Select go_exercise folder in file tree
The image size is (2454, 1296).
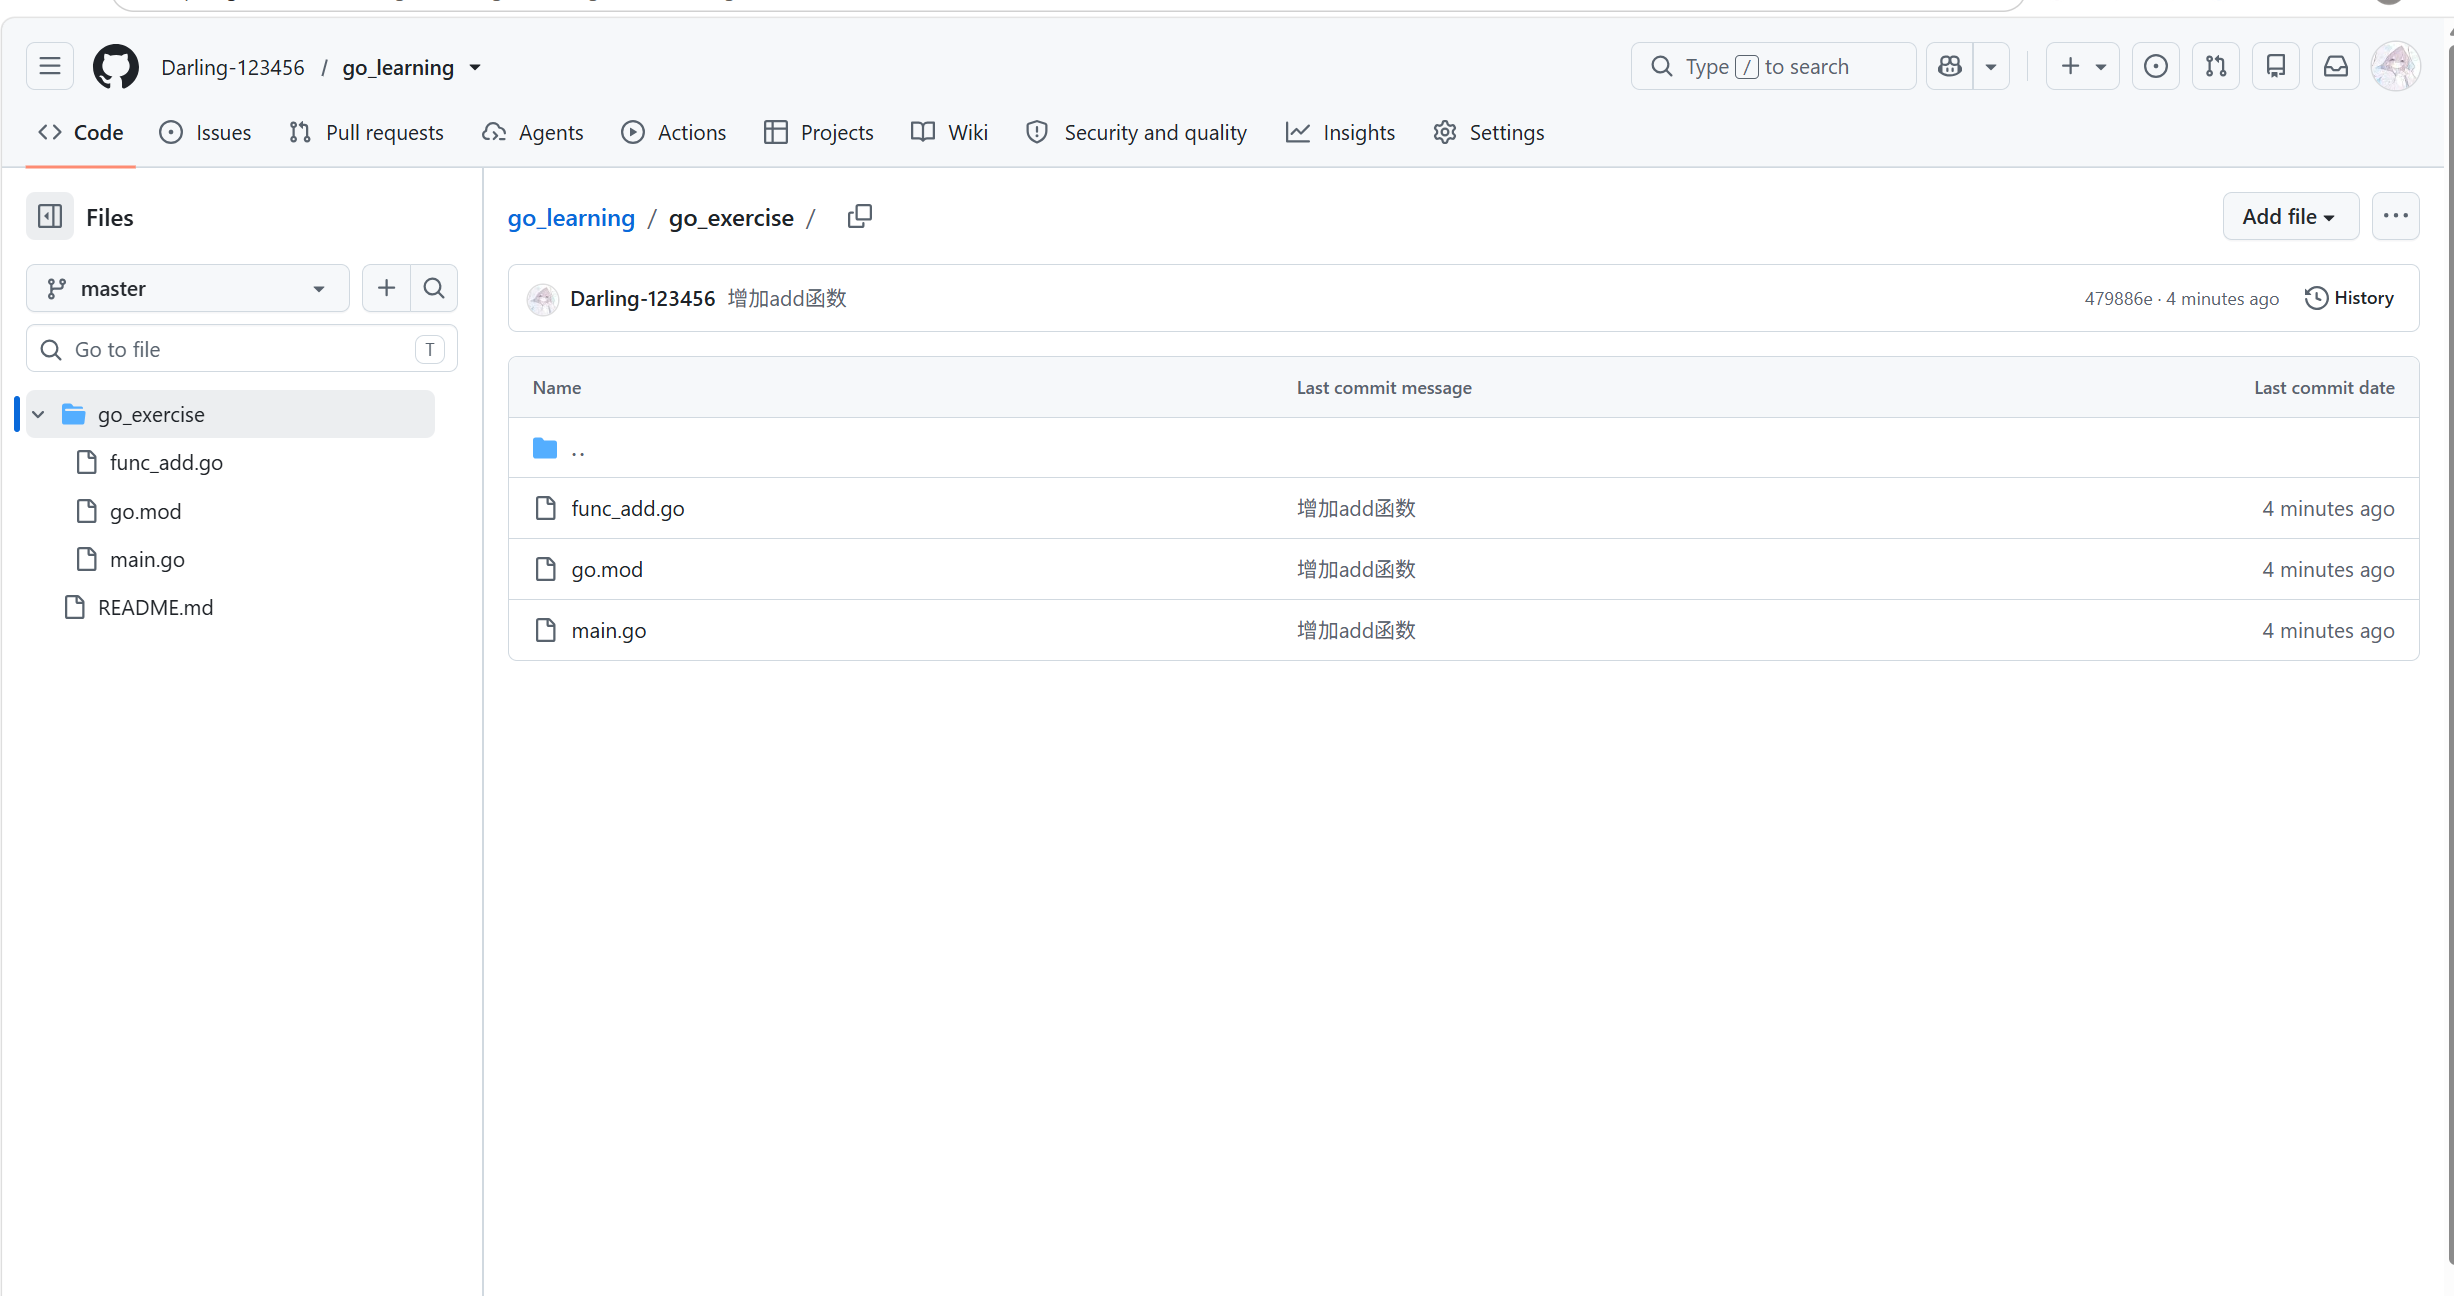(x=231, y=414)
